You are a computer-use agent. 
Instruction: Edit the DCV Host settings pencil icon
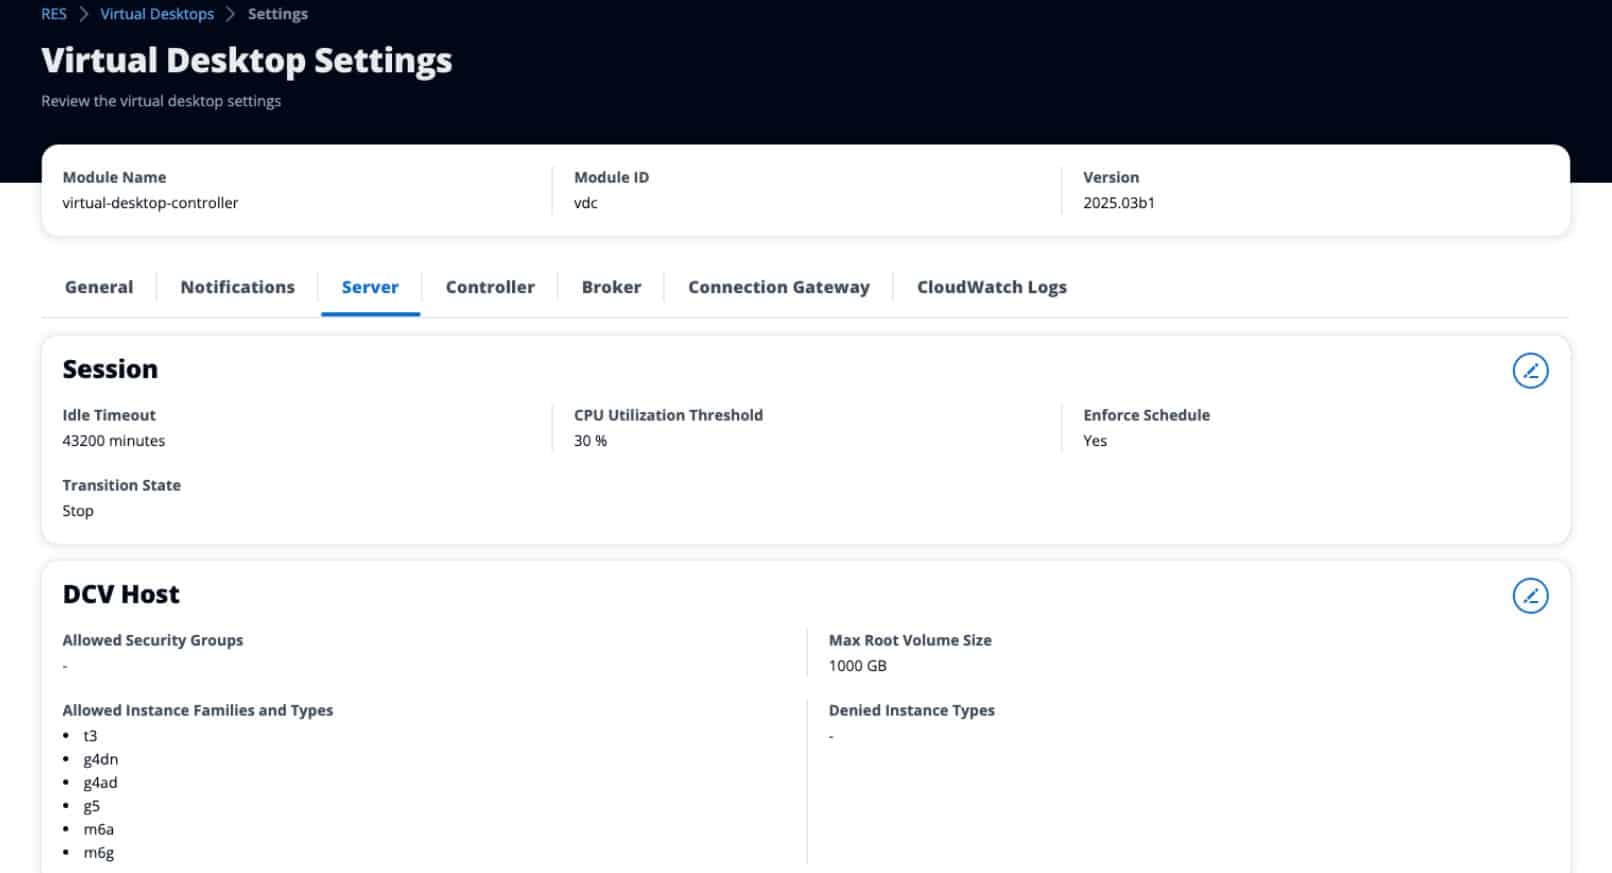point(1530,596)
